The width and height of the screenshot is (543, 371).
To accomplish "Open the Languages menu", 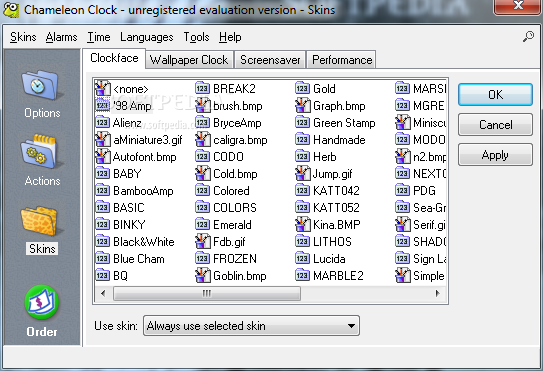I will tap(147, 37).
